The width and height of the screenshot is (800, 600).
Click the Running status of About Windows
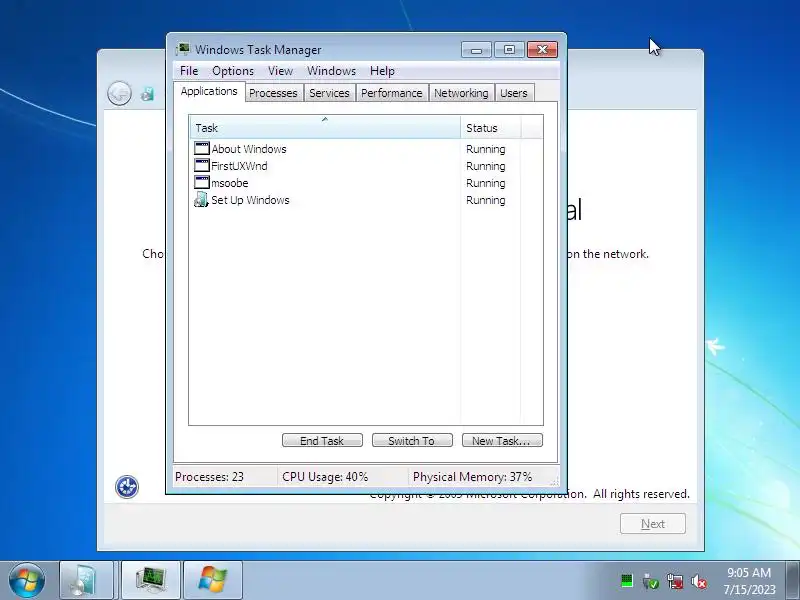486,149
